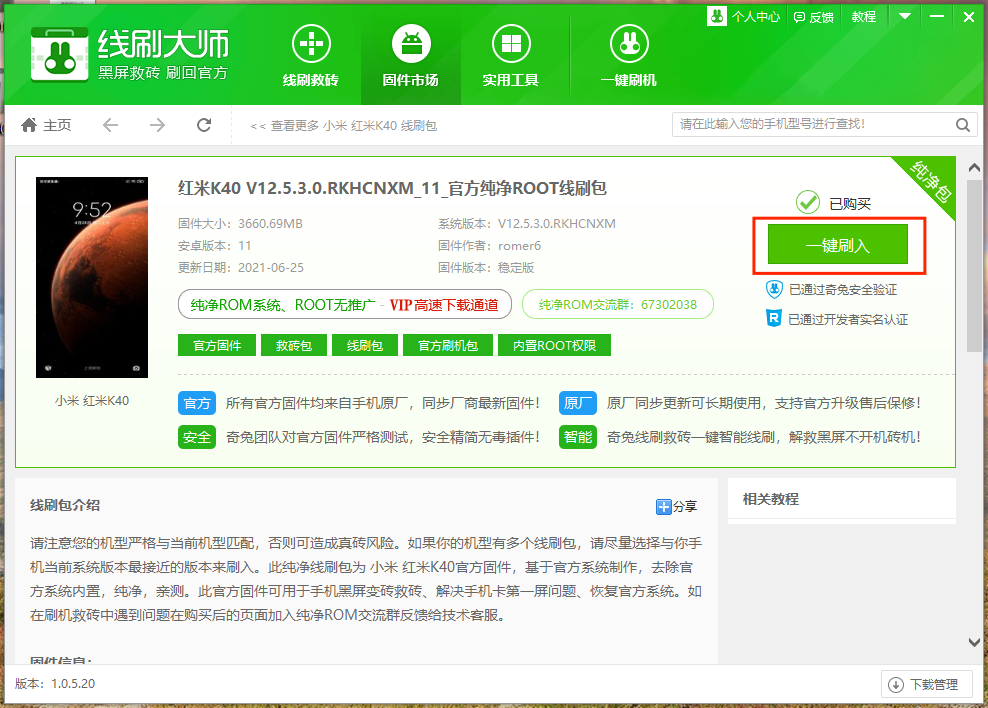Click 纯净ROM交流群: 67302038 button
This screenshot has height=708, width=988.
click(x=618, y=304)
